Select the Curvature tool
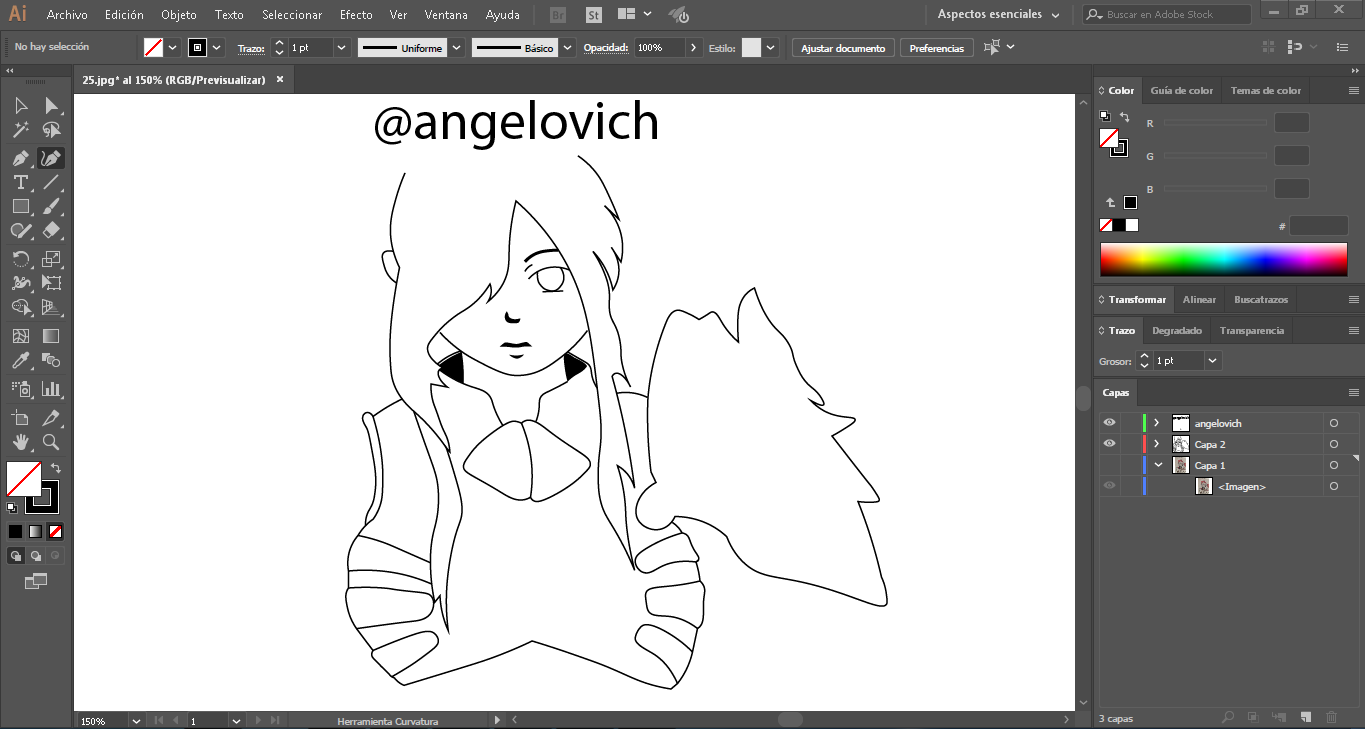1365x729 pixels. tap(51, 158)
